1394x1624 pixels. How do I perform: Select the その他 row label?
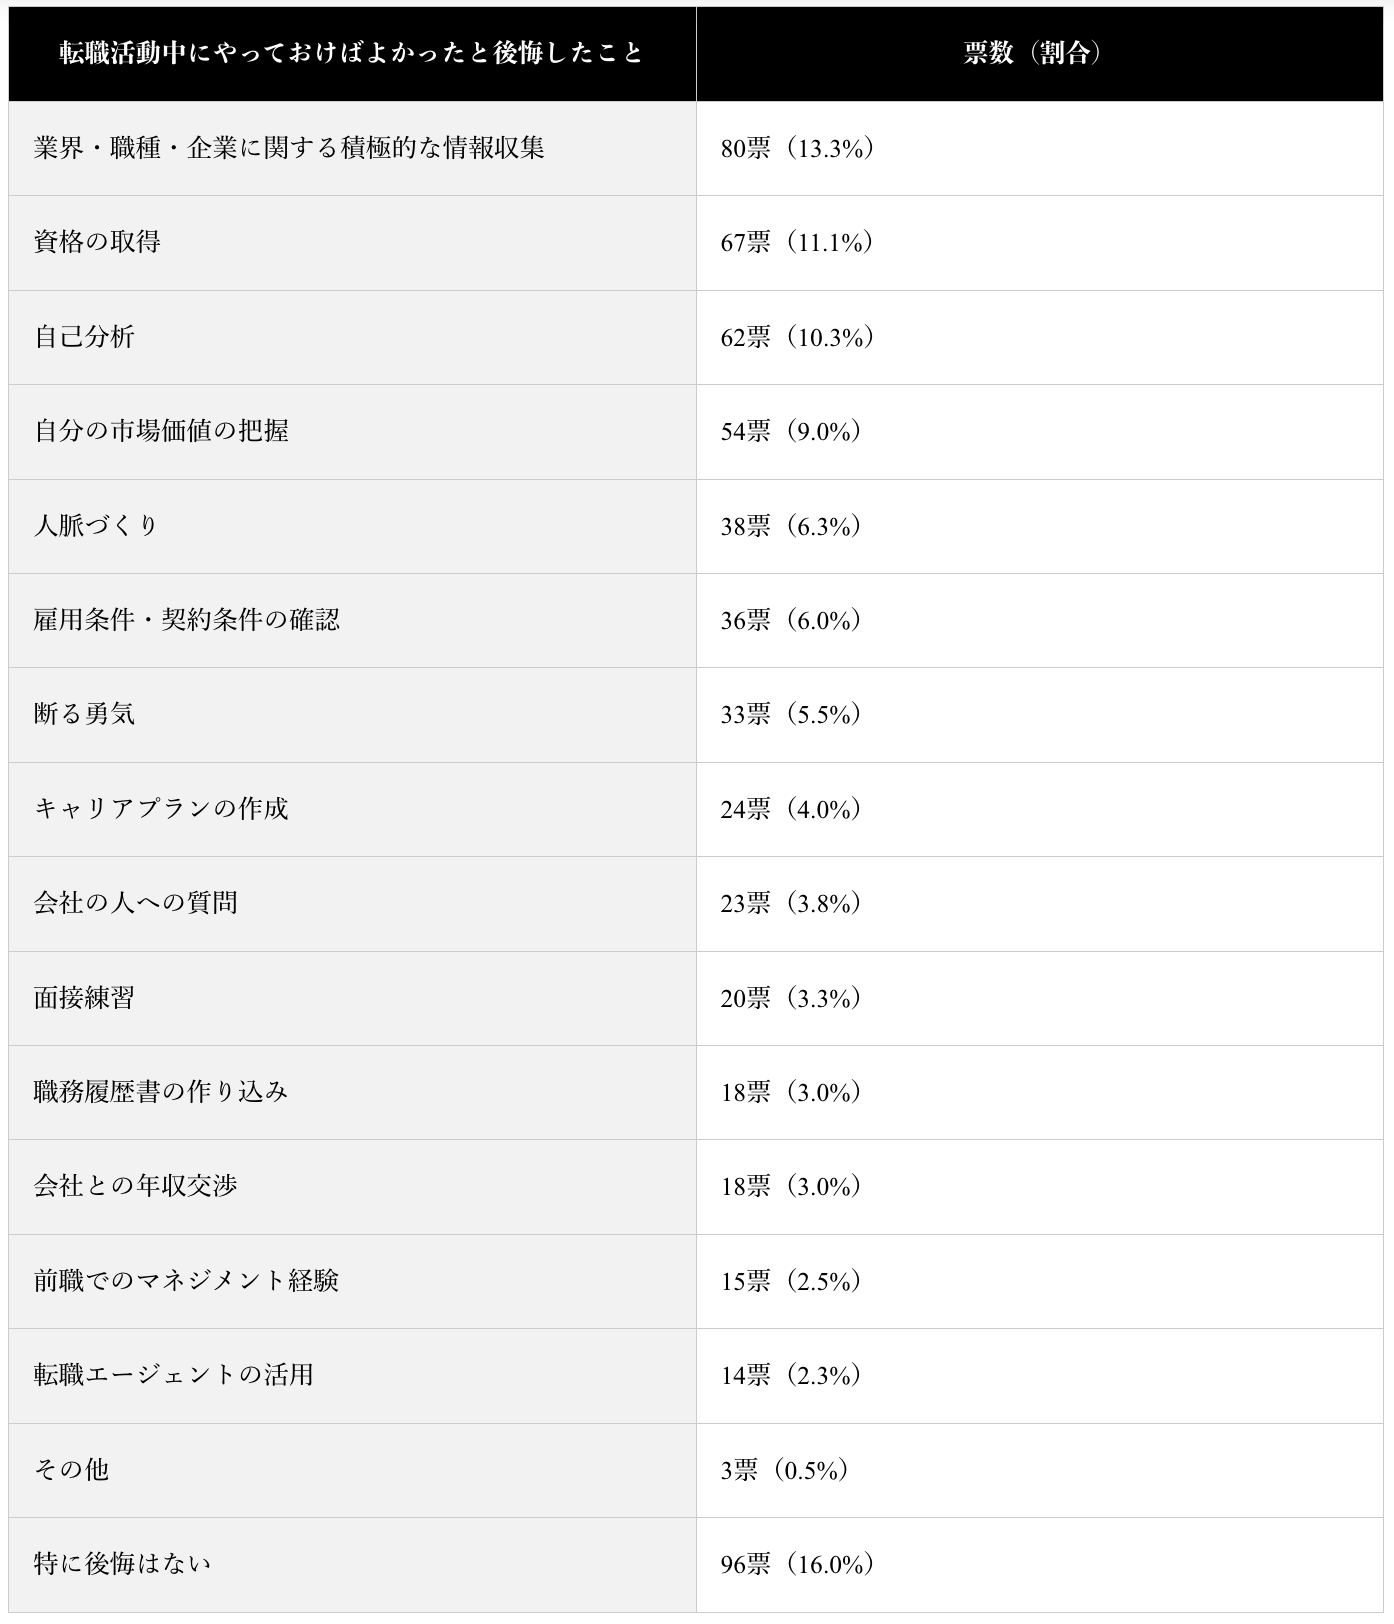(71, 1470)
